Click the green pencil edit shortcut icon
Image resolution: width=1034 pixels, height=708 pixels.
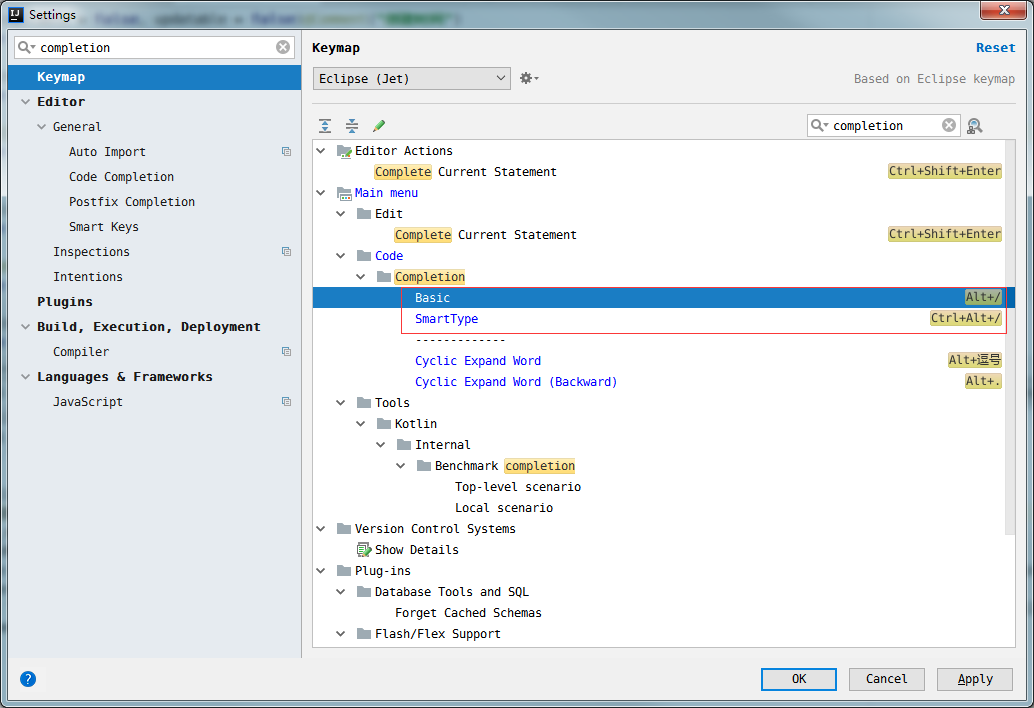[x=379, y=125]
